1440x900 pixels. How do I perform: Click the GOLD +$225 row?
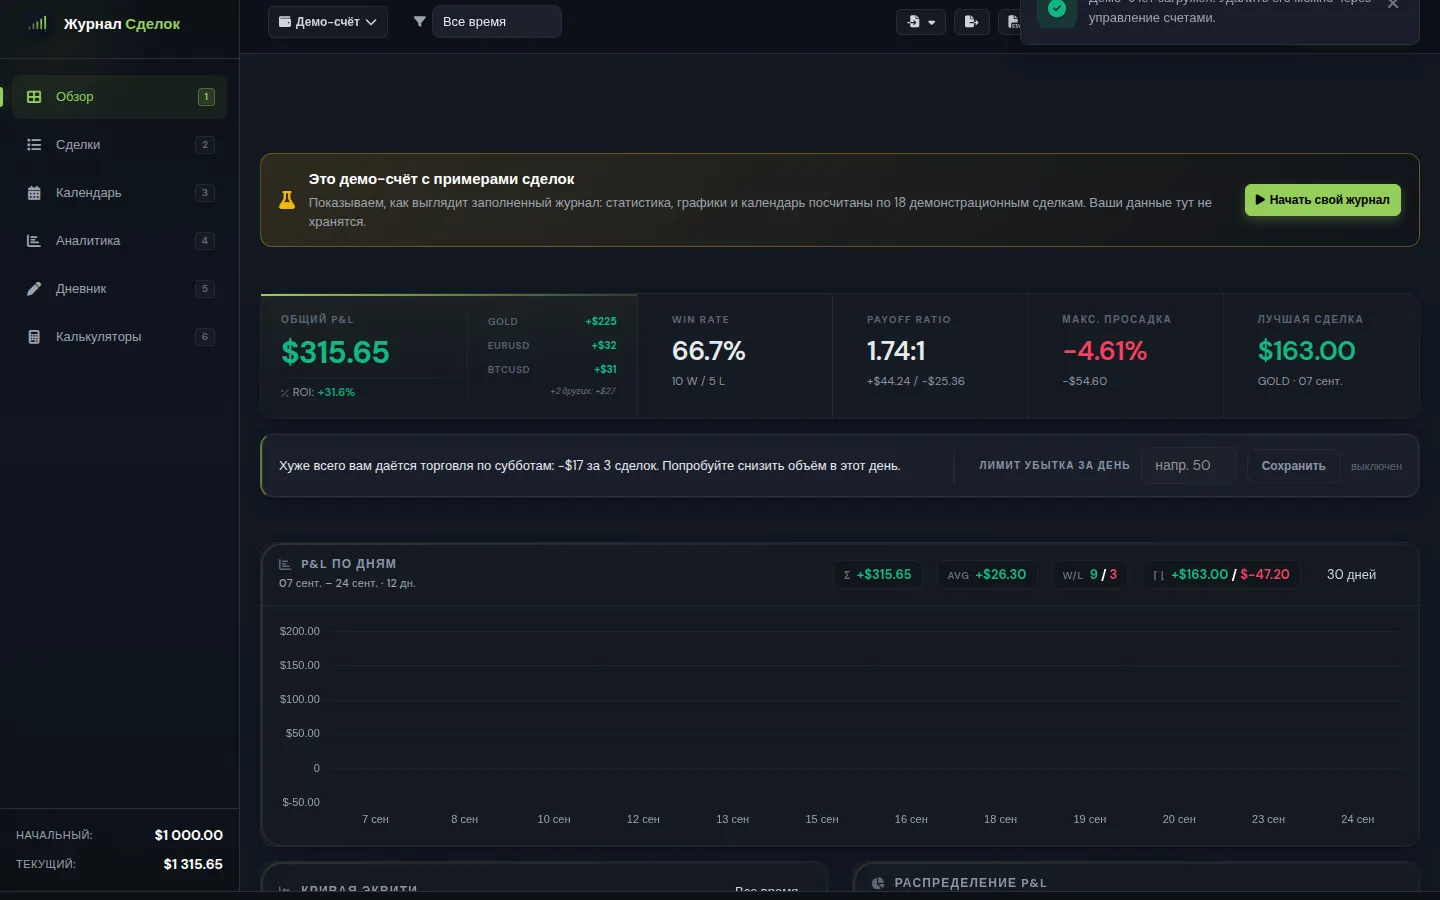(x=552, y=322)
